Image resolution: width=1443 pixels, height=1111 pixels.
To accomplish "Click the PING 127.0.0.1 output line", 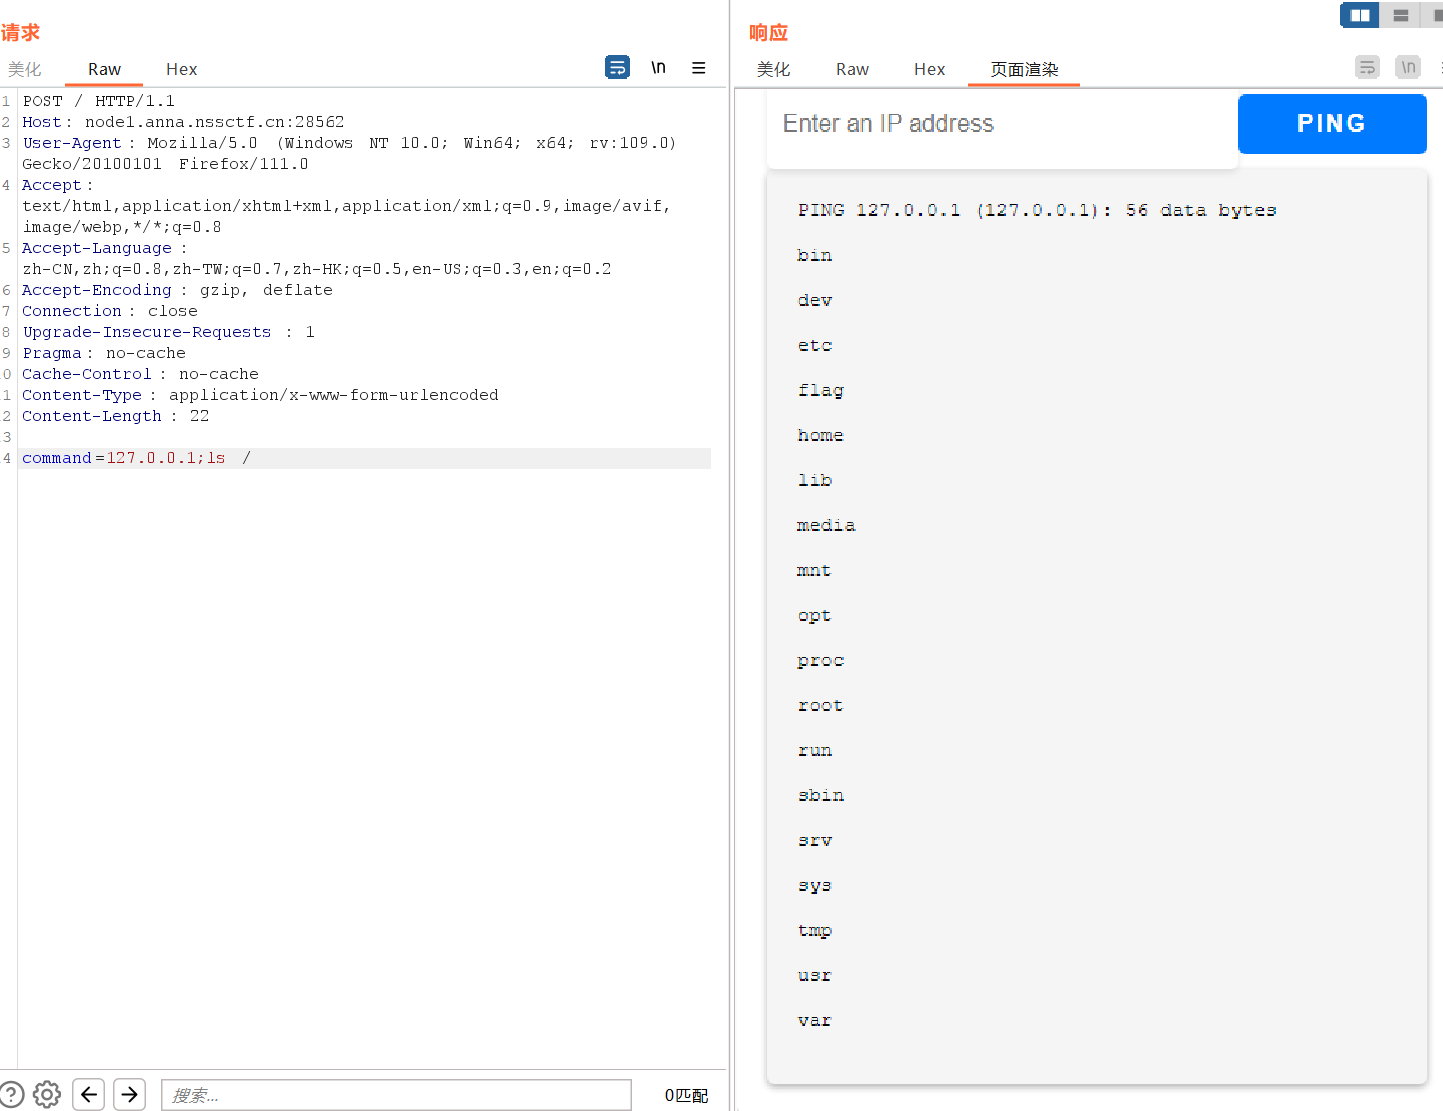I will click(1037, 210).
